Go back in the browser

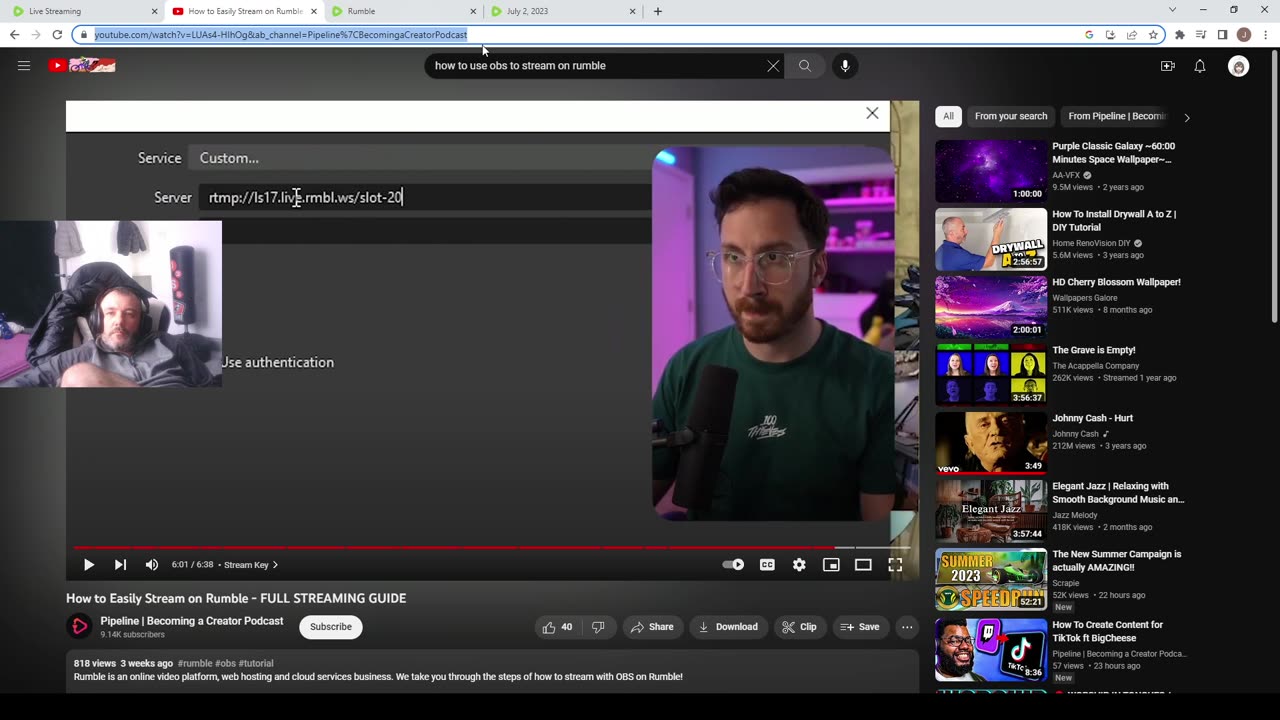point(14,35)
